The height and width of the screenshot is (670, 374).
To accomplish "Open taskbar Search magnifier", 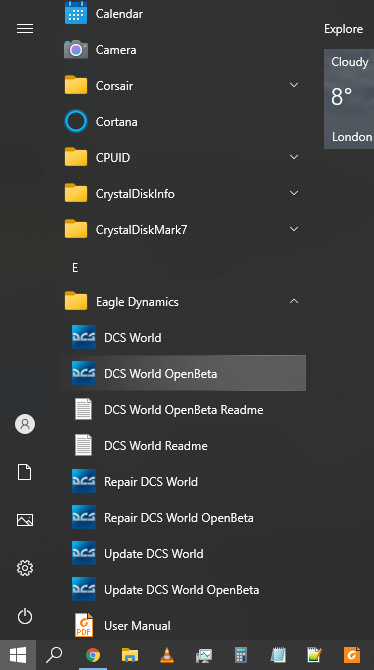I will (x=54, y=655).
